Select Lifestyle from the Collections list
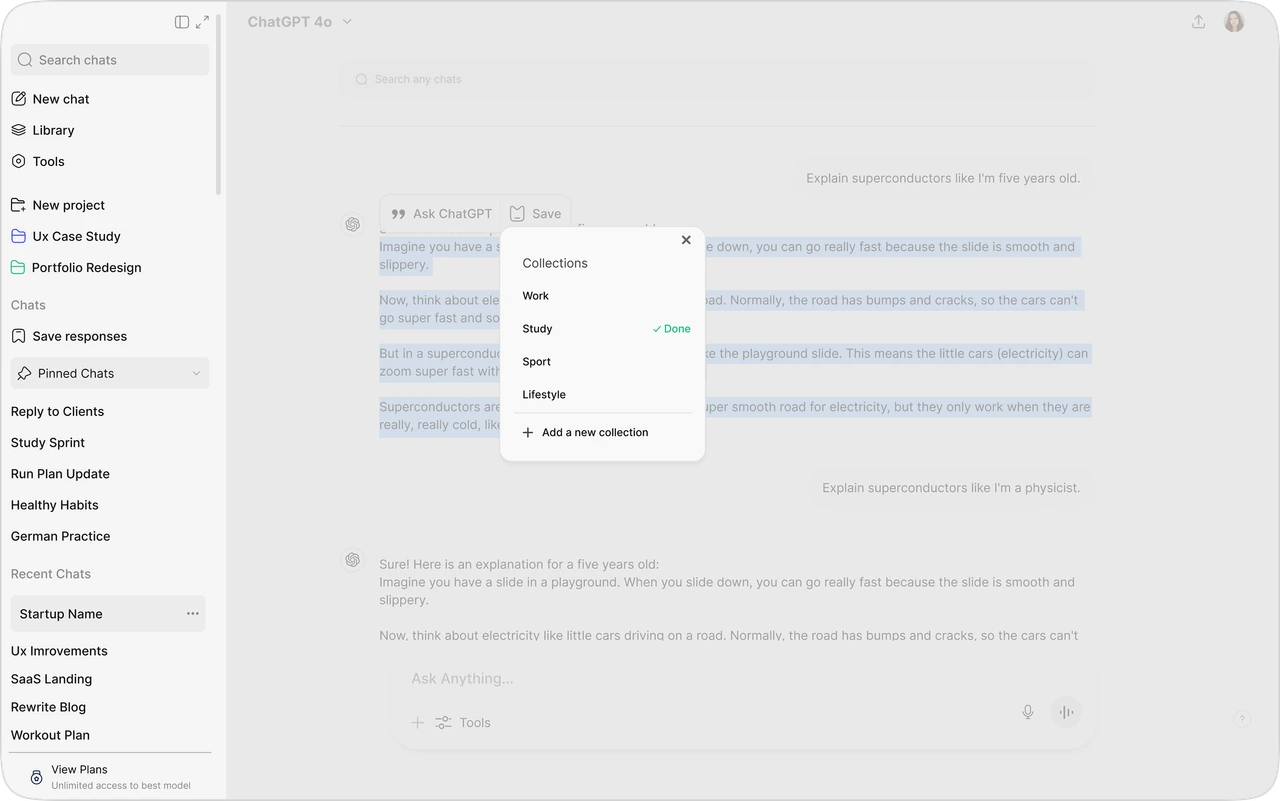Image resolution: width=1280 pixels, height=801 pixels. click(x=543, y=394)
